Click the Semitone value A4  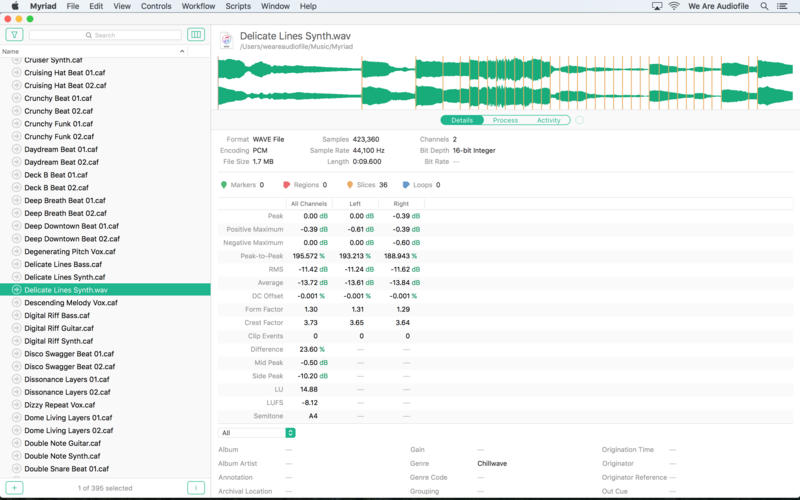pyautogui.click(x=313, y=416)
